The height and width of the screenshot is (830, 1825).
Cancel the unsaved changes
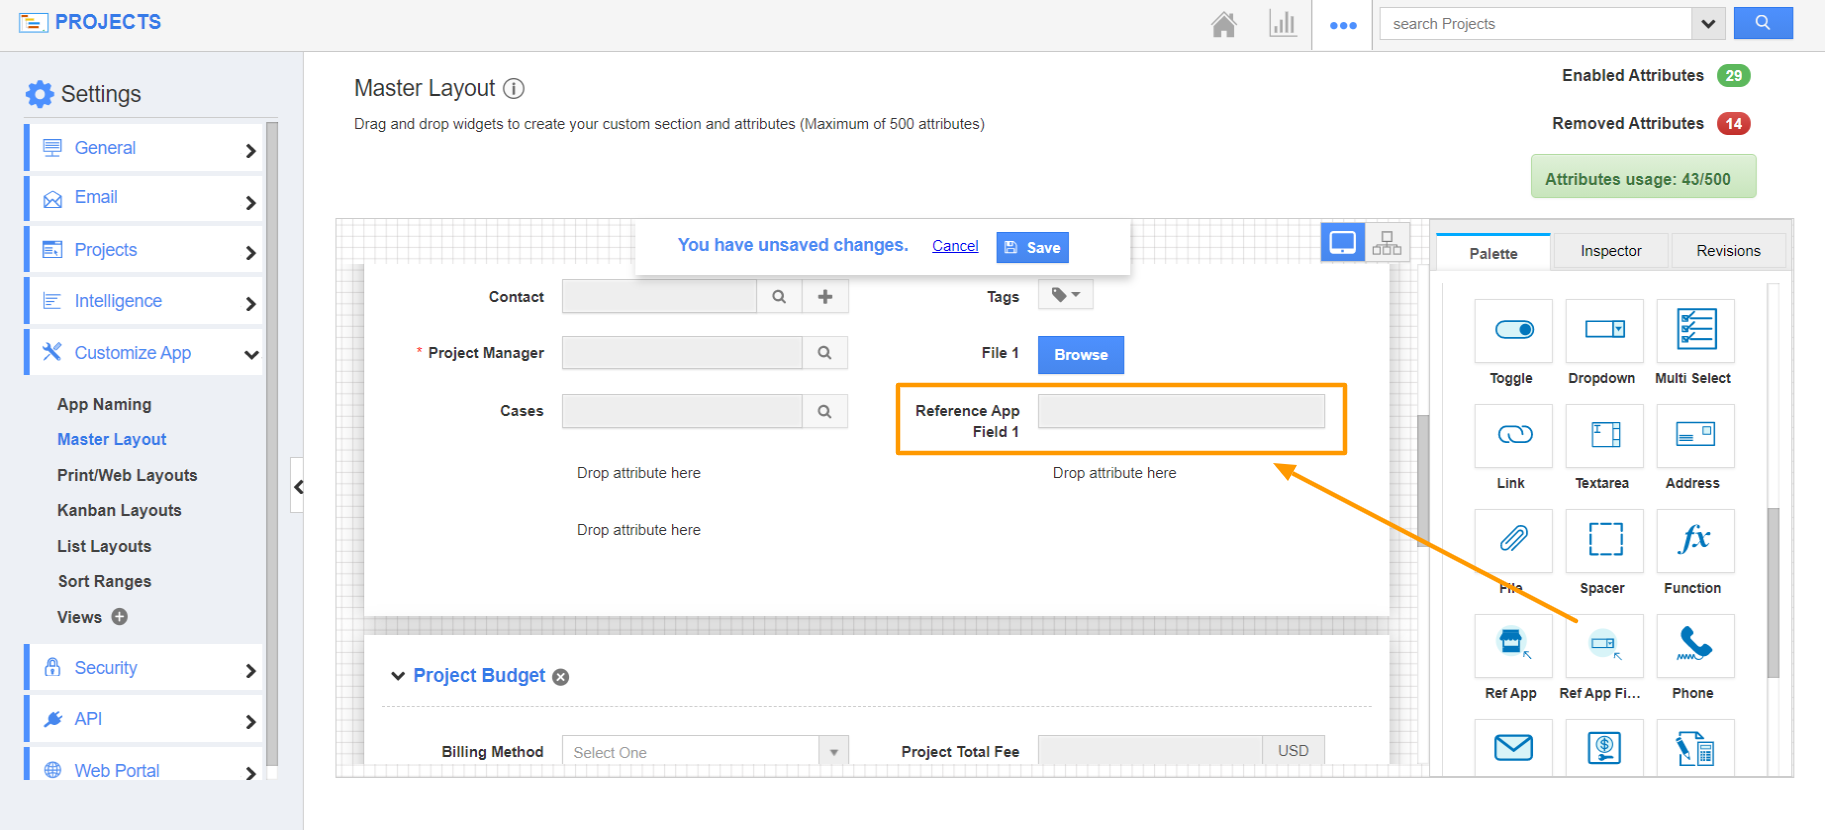coord(955,246)
